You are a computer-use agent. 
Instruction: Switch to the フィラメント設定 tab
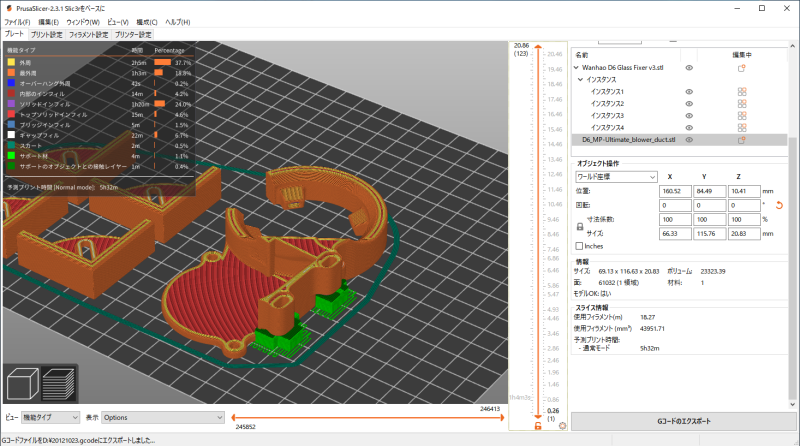(x=89, y=35)
